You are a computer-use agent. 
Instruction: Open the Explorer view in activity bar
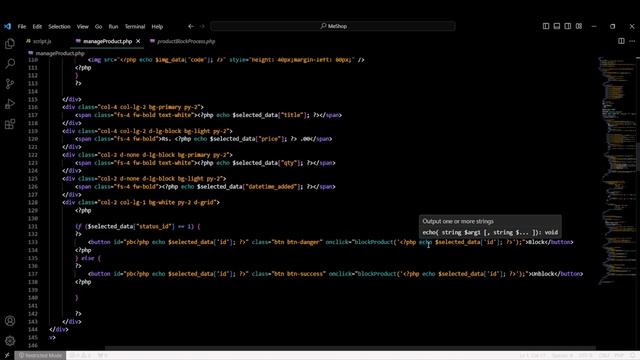(x=10, y=44)
